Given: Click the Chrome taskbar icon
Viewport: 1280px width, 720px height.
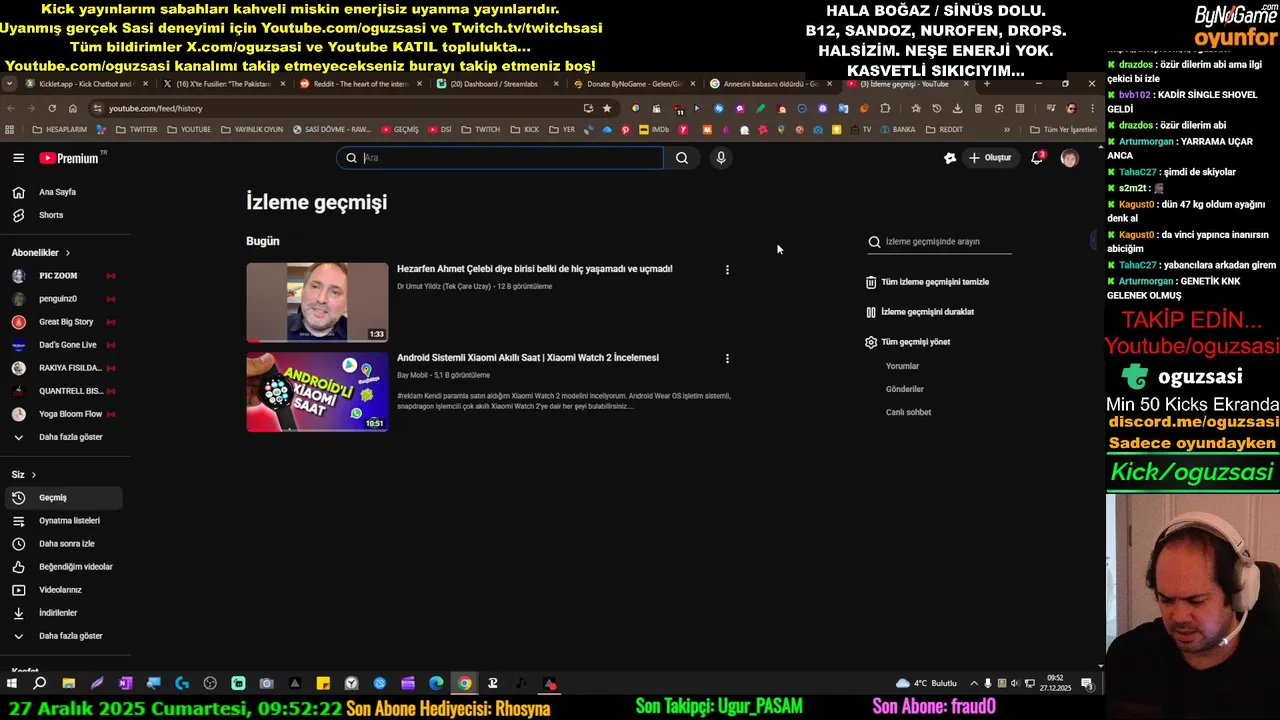Looking at the screenshot, I should point(465,684).
